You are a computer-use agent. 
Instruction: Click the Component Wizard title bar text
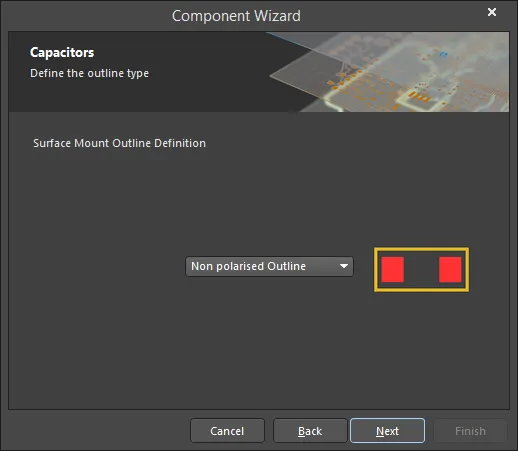click(236, 16)
